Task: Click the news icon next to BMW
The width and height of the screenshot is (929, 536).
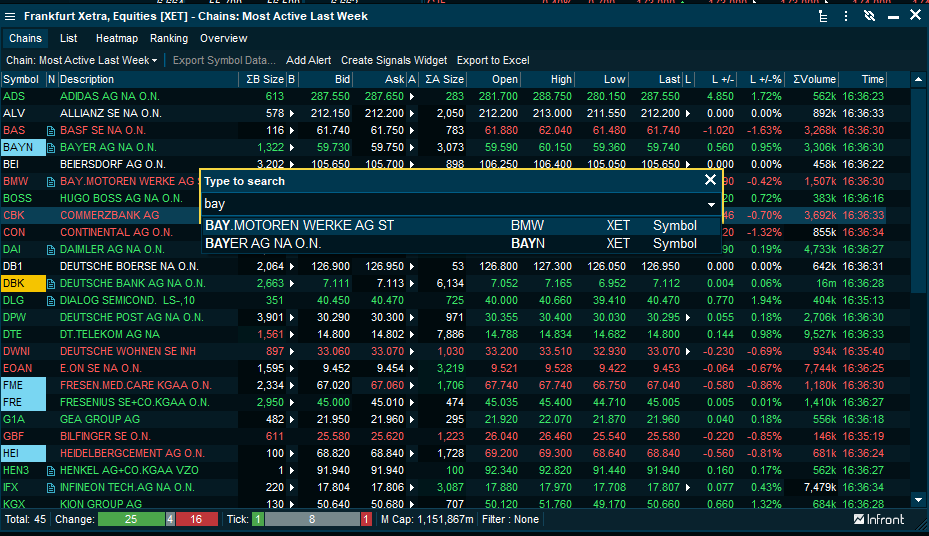Action: point(51,182)
